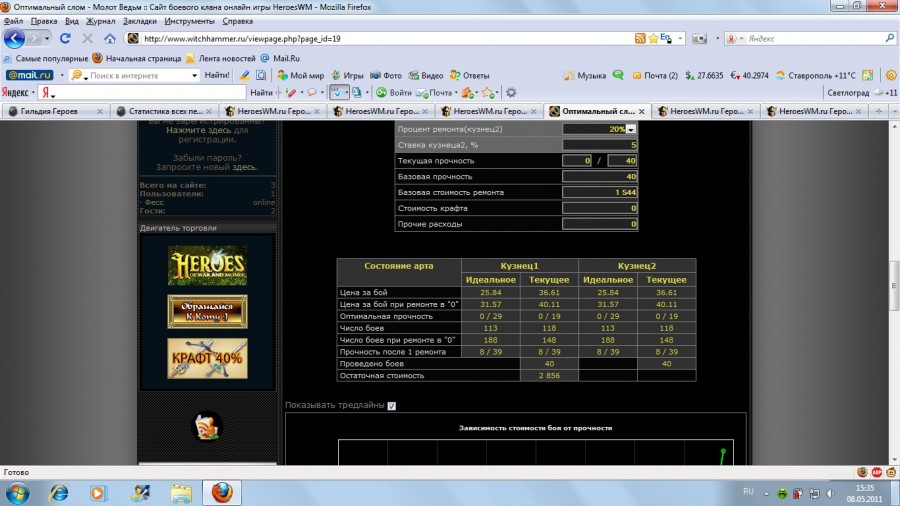Click the ABP Adblock icon in status bar

point(876,472)
